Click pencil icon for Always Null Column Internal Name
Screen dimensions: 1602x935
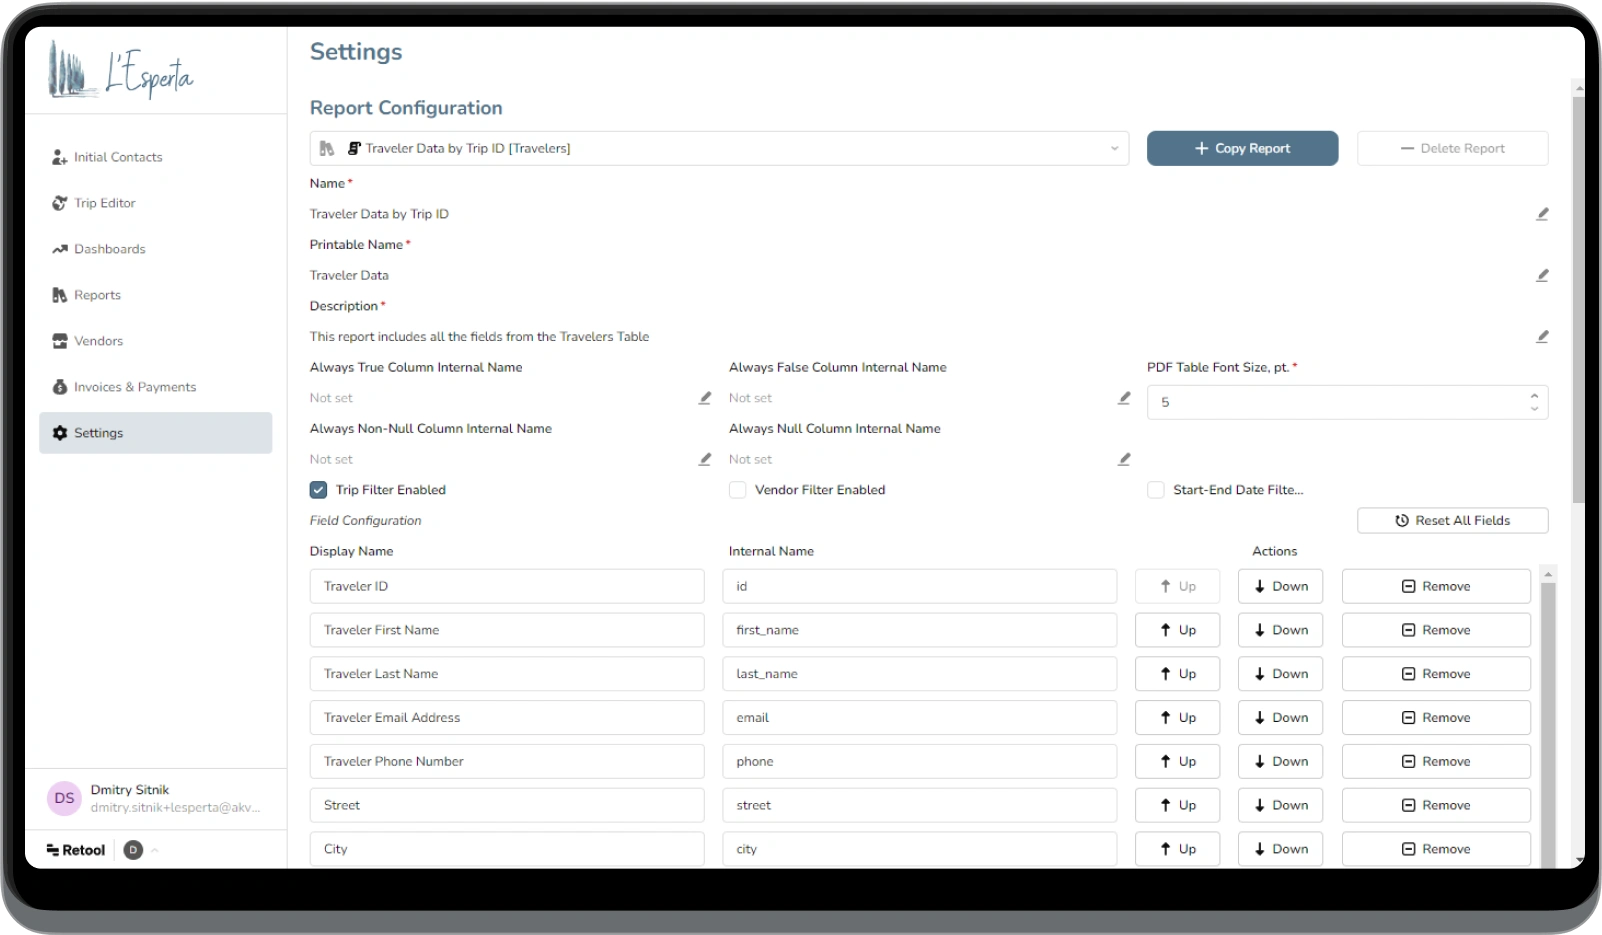coord(1124,459)
